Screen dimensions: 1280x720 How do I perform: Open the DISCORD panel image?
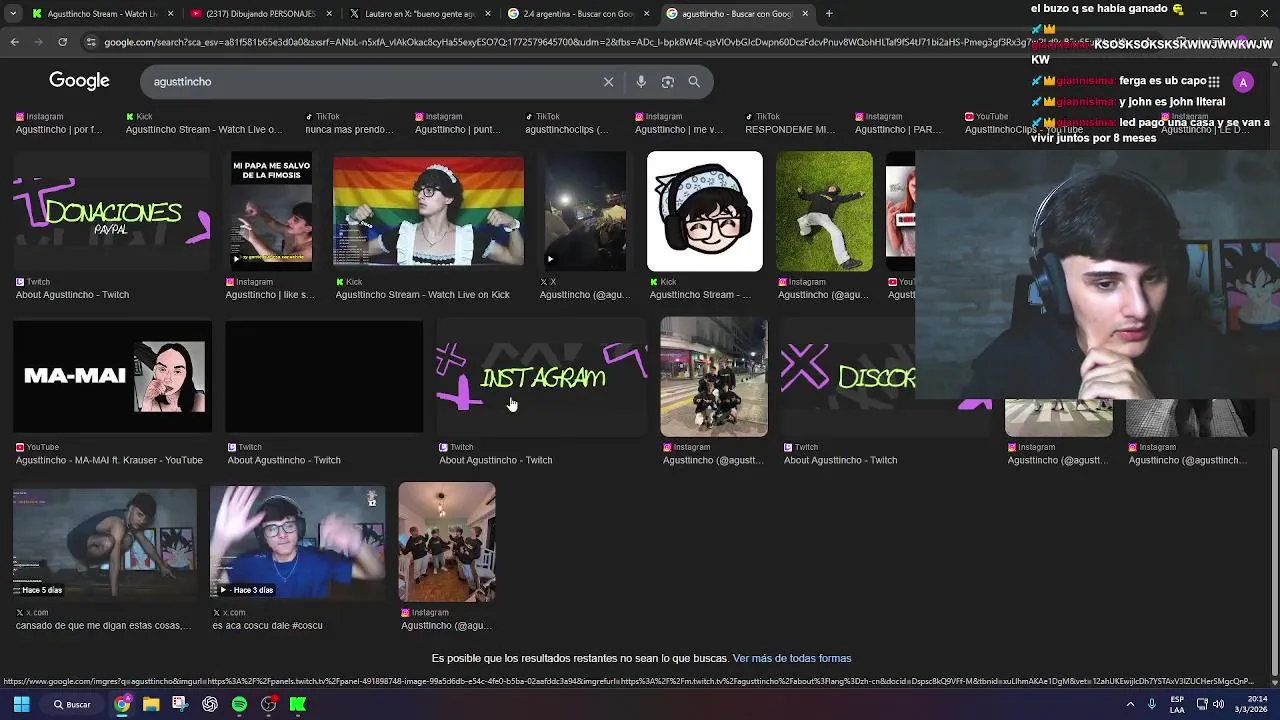[x=848, y=377]
